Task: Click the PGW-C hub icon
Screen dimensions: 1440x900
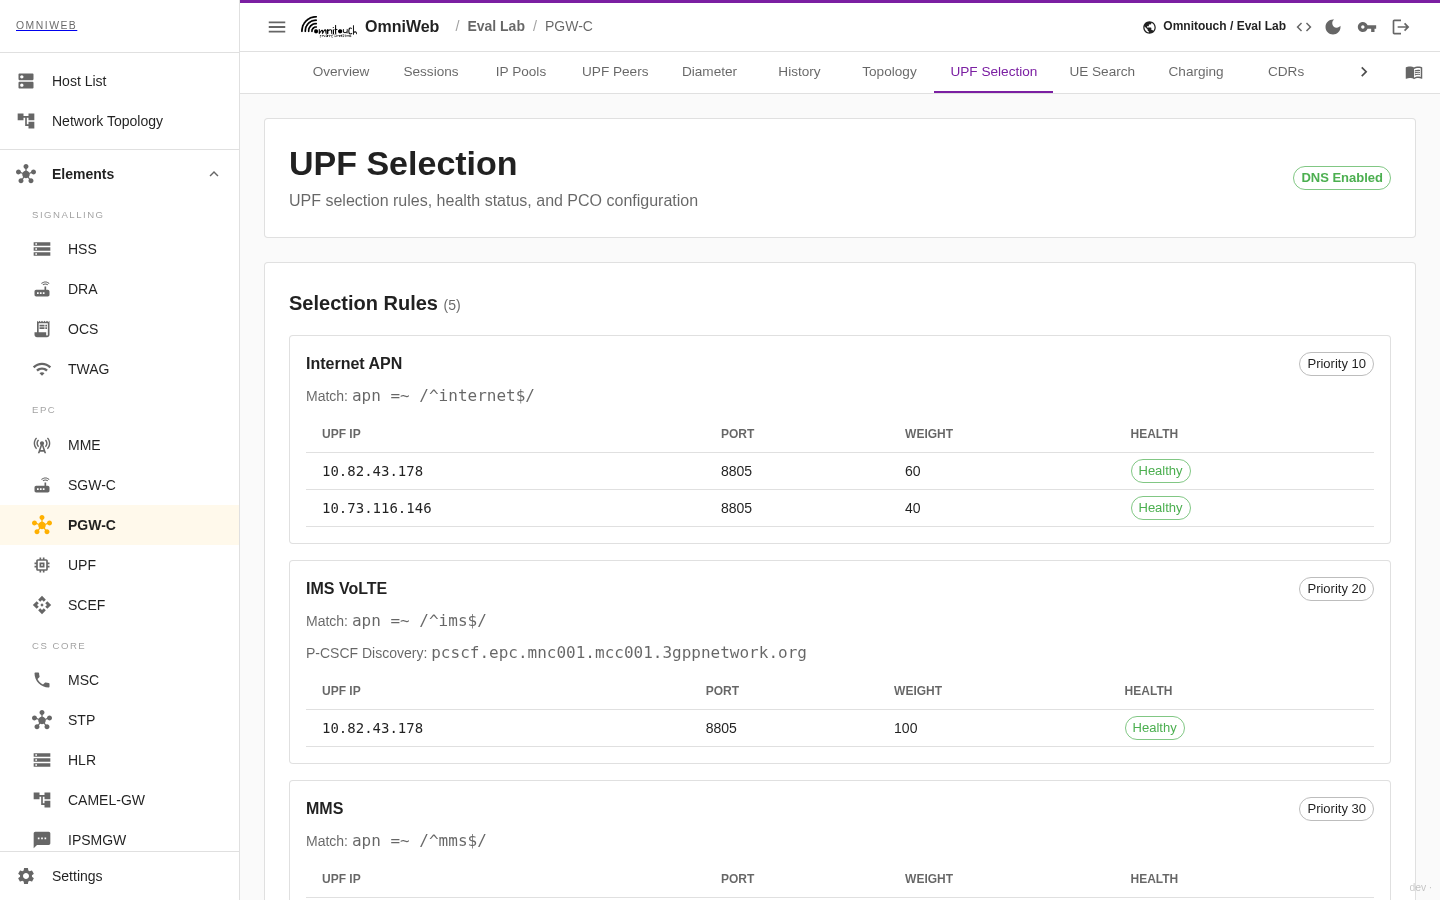Action: coord(42,525)
